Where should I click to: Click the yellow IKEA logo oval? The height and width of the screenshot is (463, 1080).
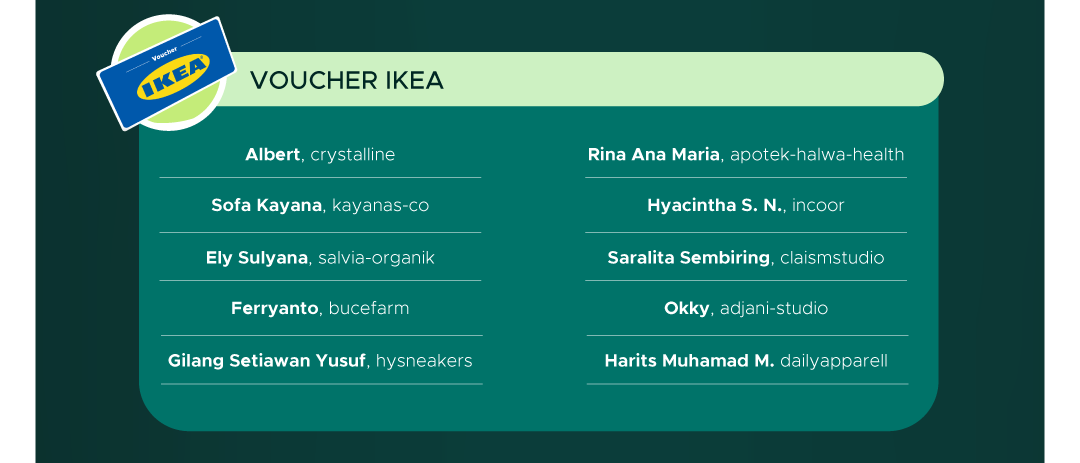pos(173,76)
